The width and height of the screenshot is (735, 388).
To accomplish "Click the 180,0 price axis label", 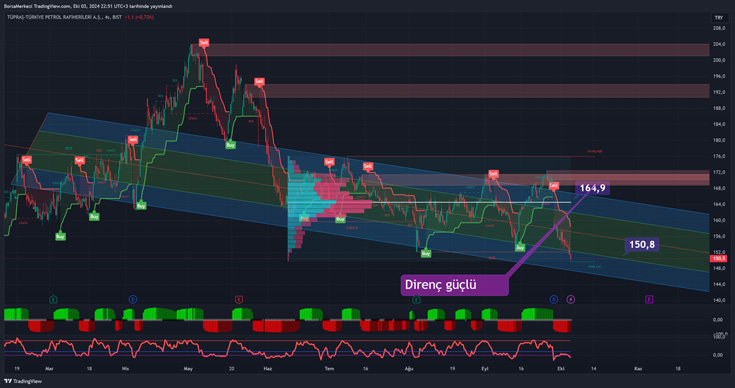I will coord(719,140).
